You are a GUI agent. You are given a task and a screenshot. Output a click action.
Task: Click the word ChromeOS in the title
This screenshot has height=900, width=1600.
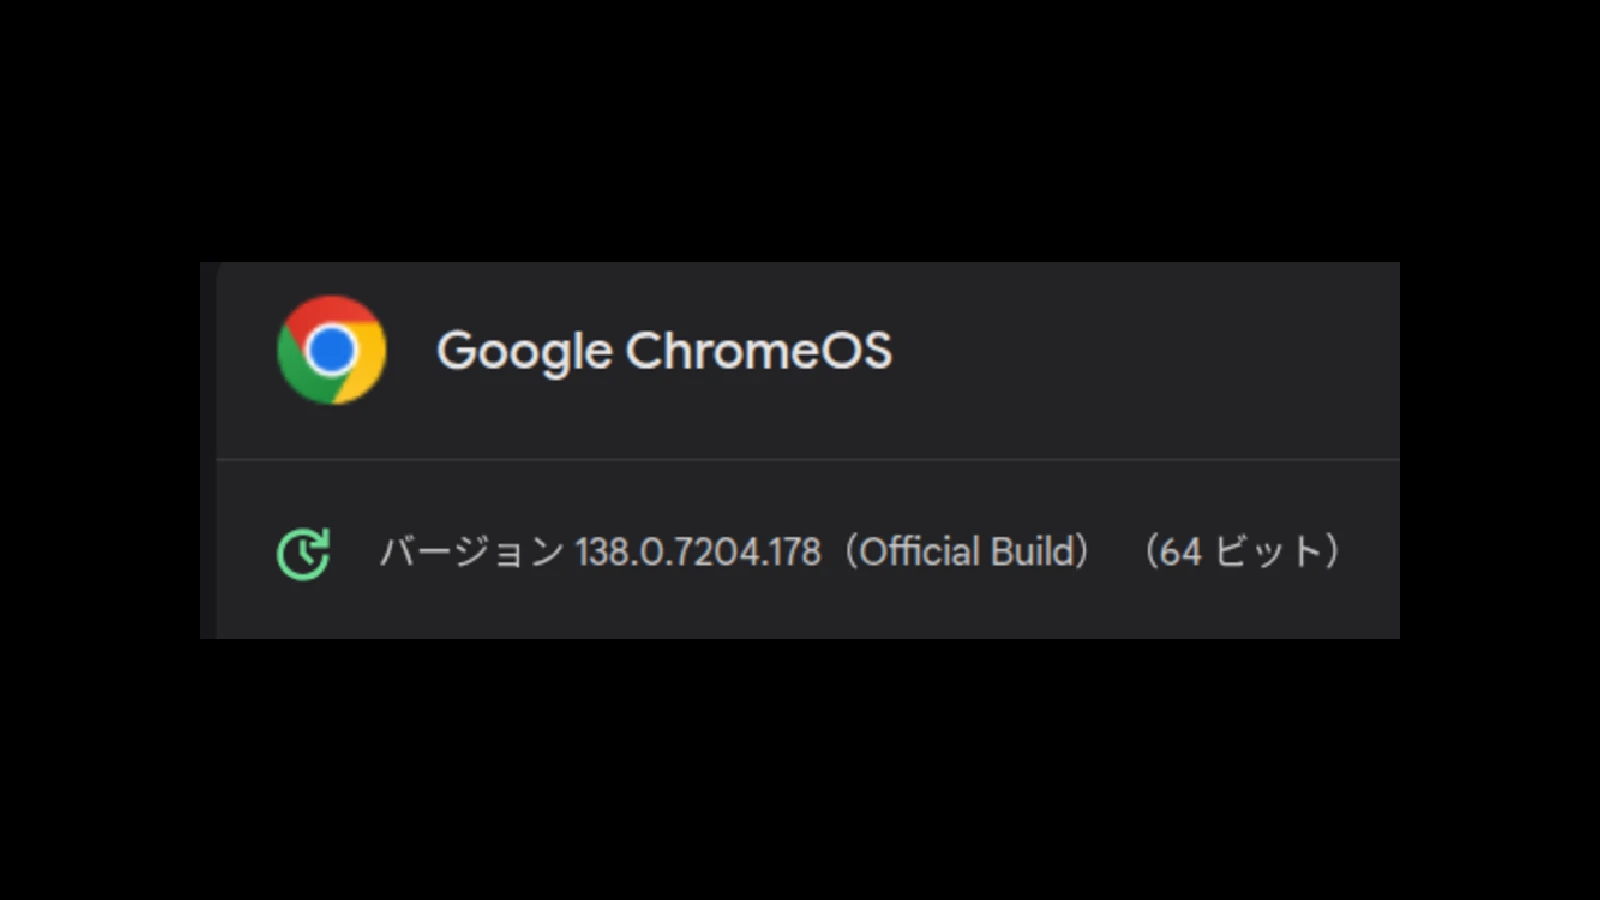758,351
